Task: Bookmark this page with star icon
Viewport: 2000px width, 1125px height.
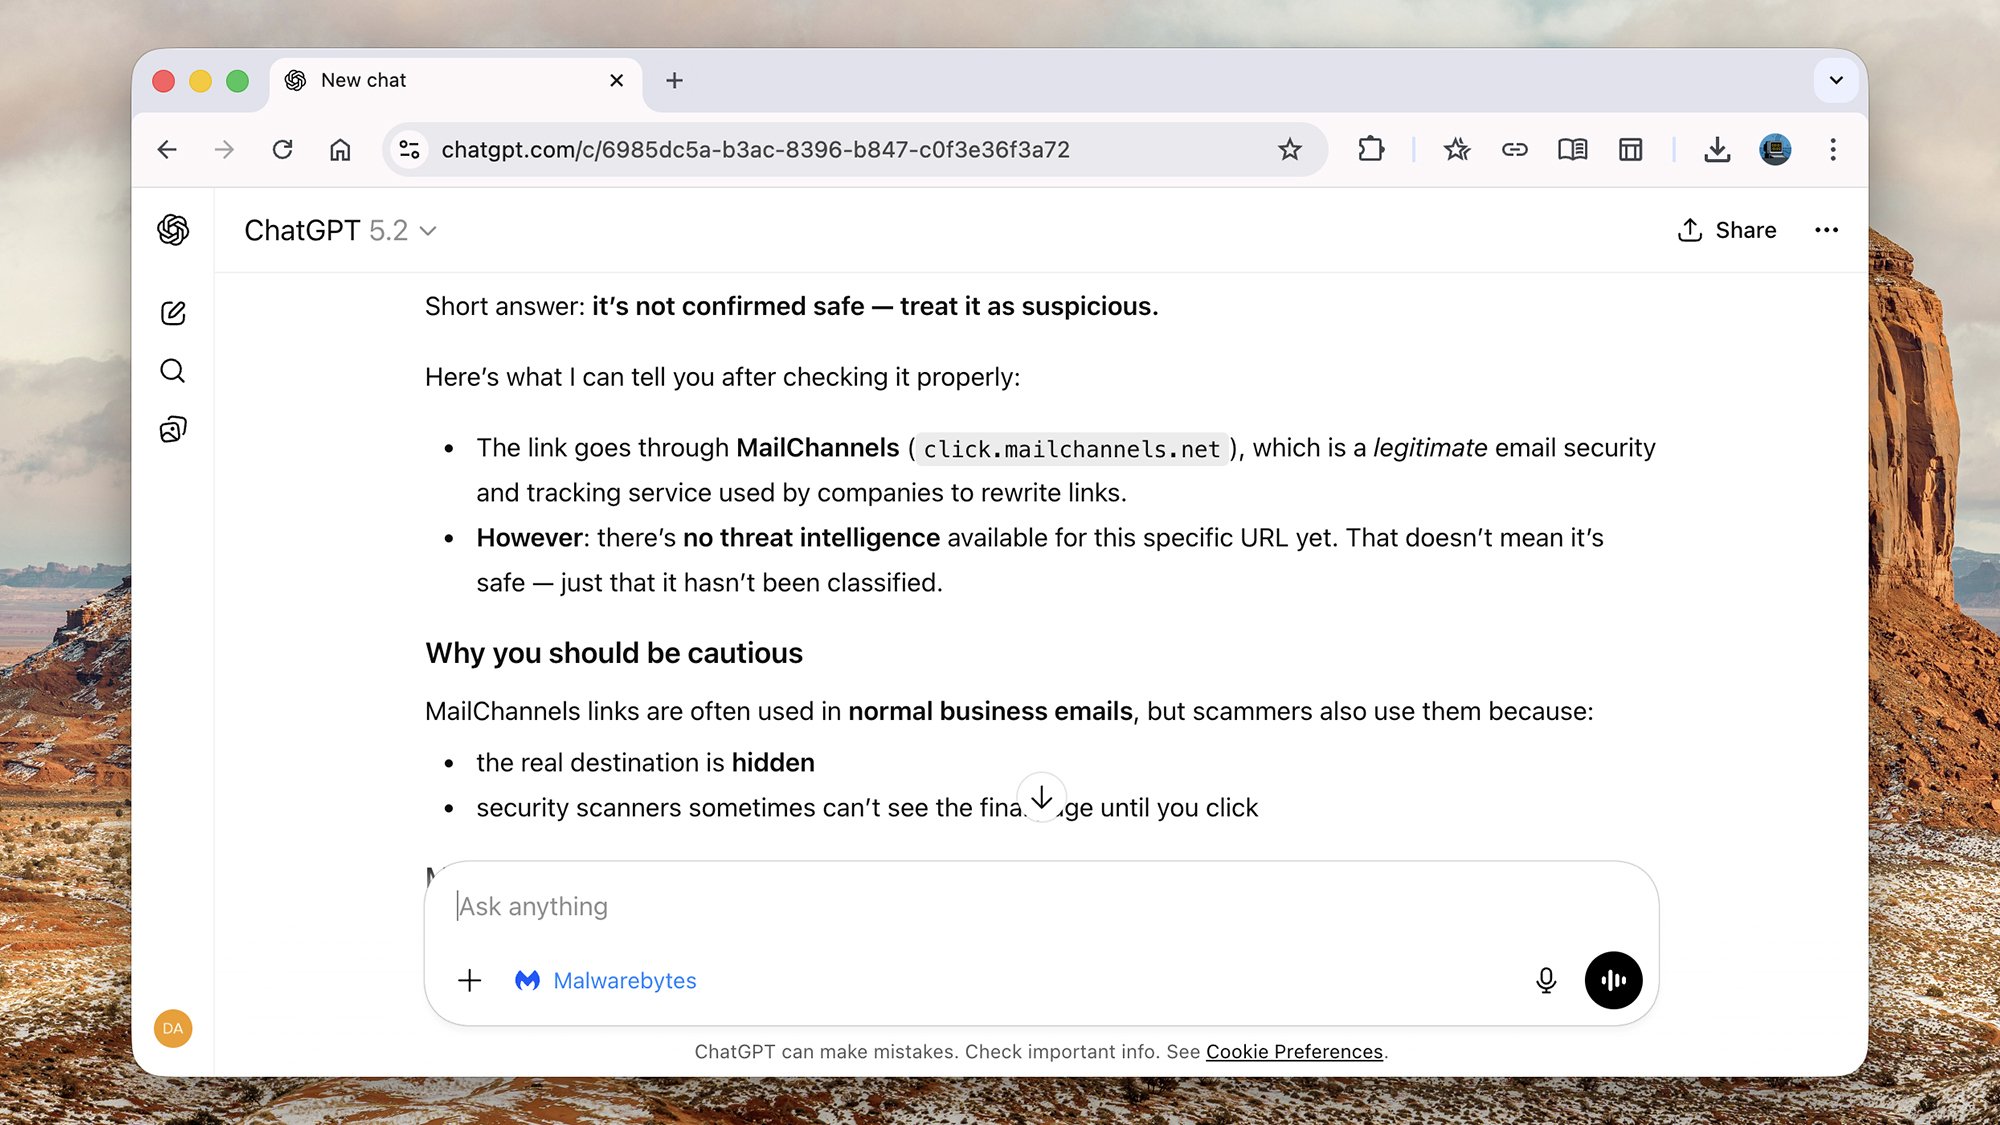Action: tap(1290, 150)
